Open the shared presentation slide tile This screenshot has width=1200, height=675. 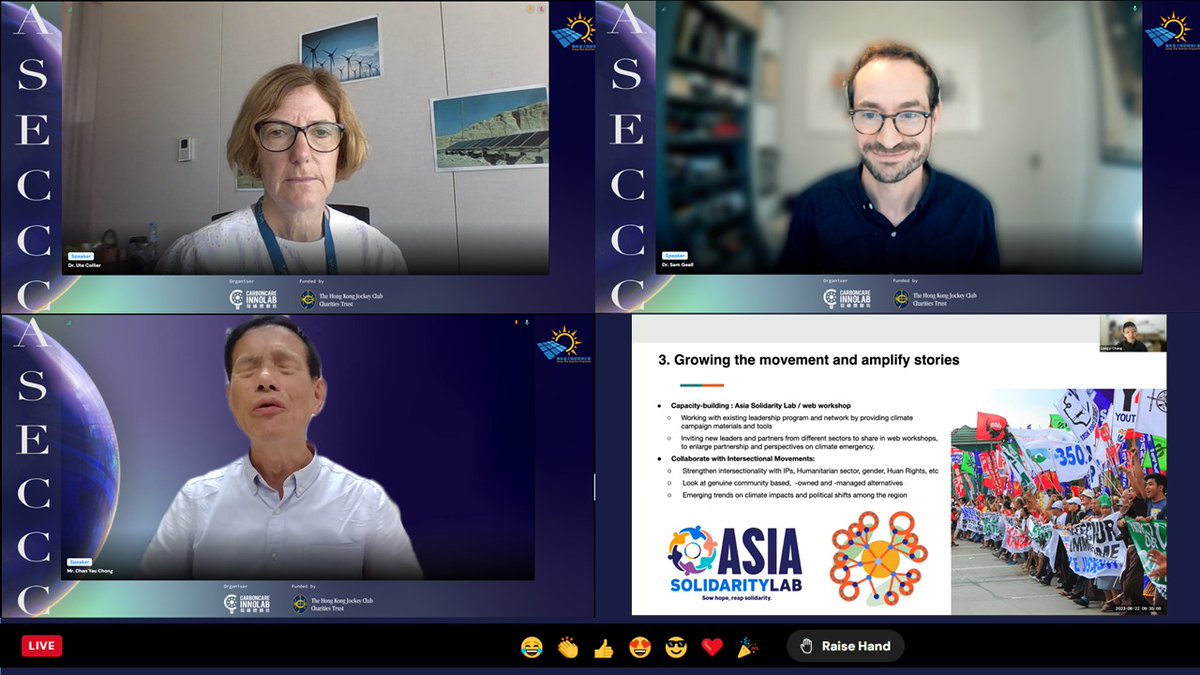tap(899, 465)
